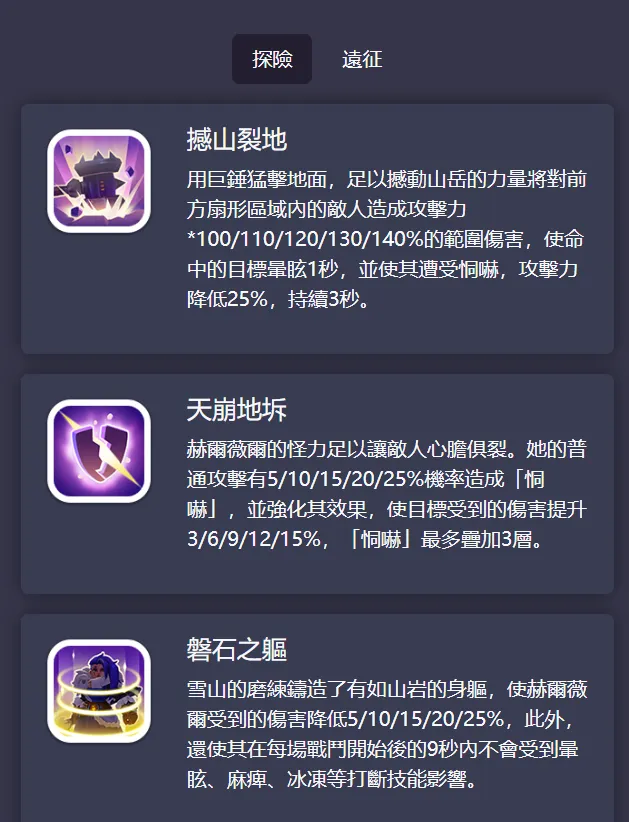Viewport: 629px width, 822px height.
Task: Click the 眩、麻痺、冰凍 immunity text line
Action: 332,780
